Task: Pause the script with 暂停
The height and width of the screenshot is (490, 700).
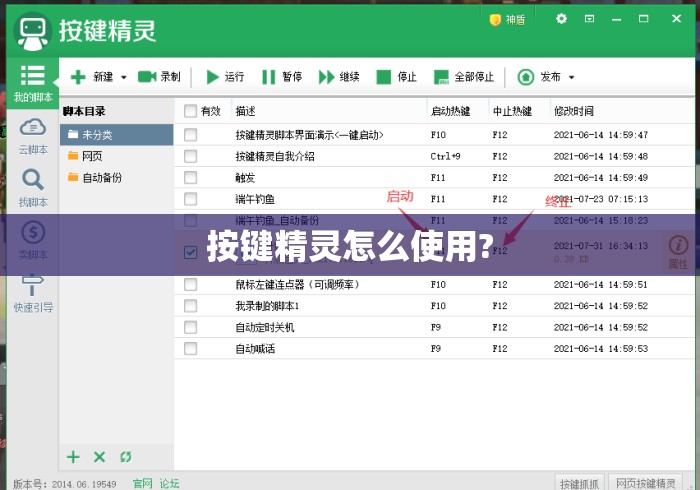Action: [282, 77]
